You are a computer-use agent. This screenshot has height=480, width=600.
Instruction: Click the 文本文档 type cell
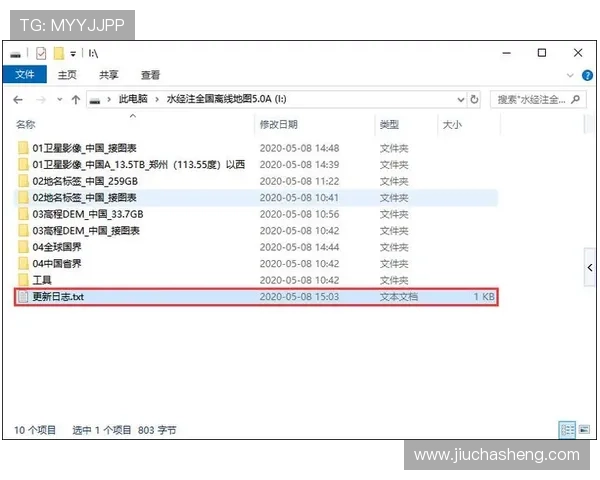tap(399, 297)
